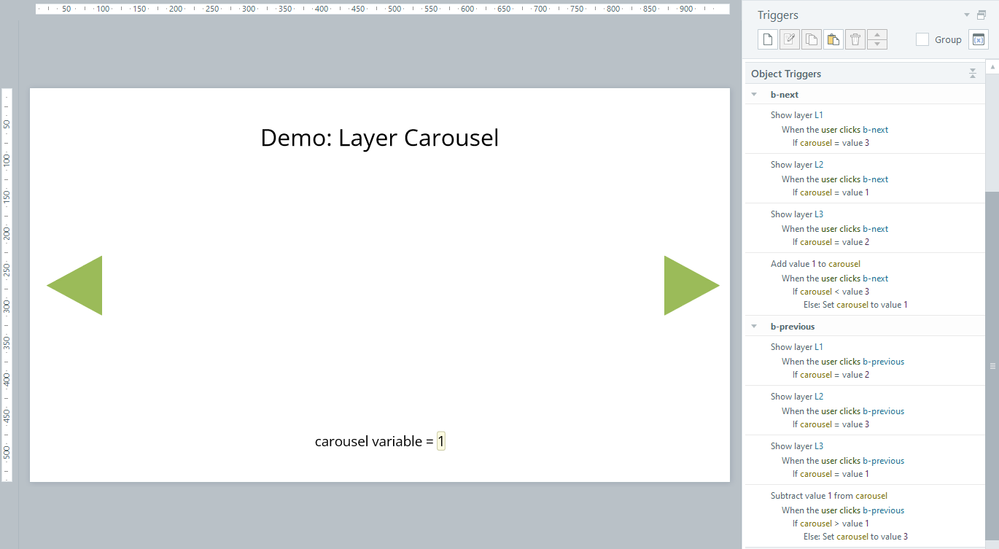Edit the selected trigger
The width and height of the screenshot is (999, 549).
point(789,39)
